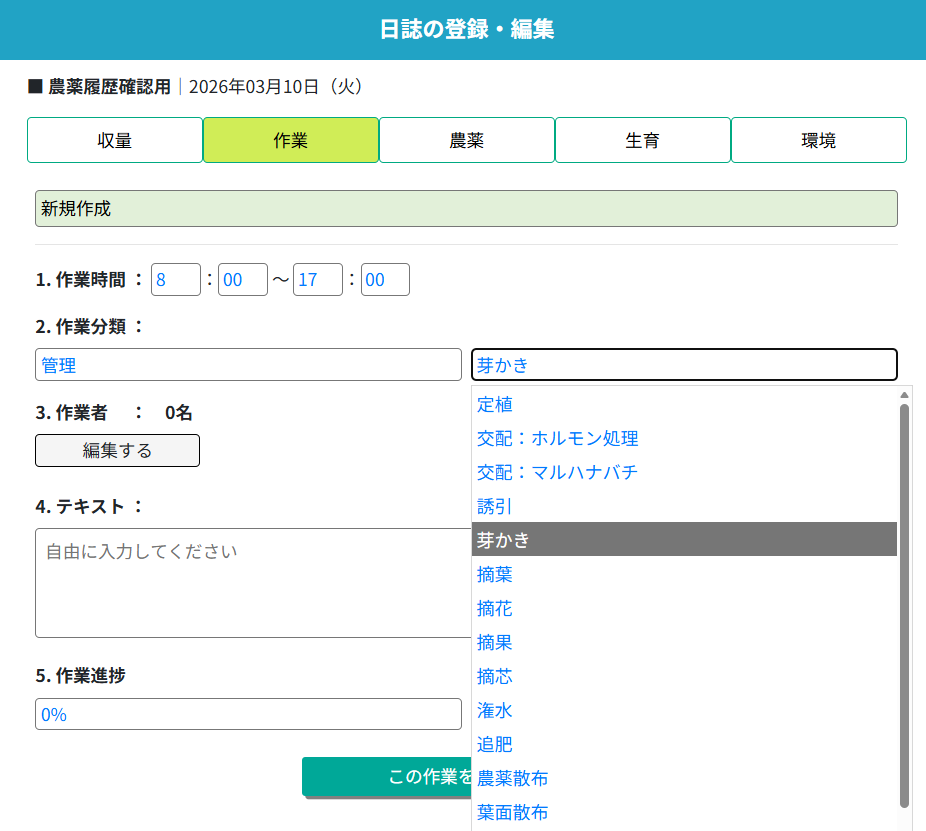Click the 編集する worker edit button
The image size is (926, 831).
(118, 451)
